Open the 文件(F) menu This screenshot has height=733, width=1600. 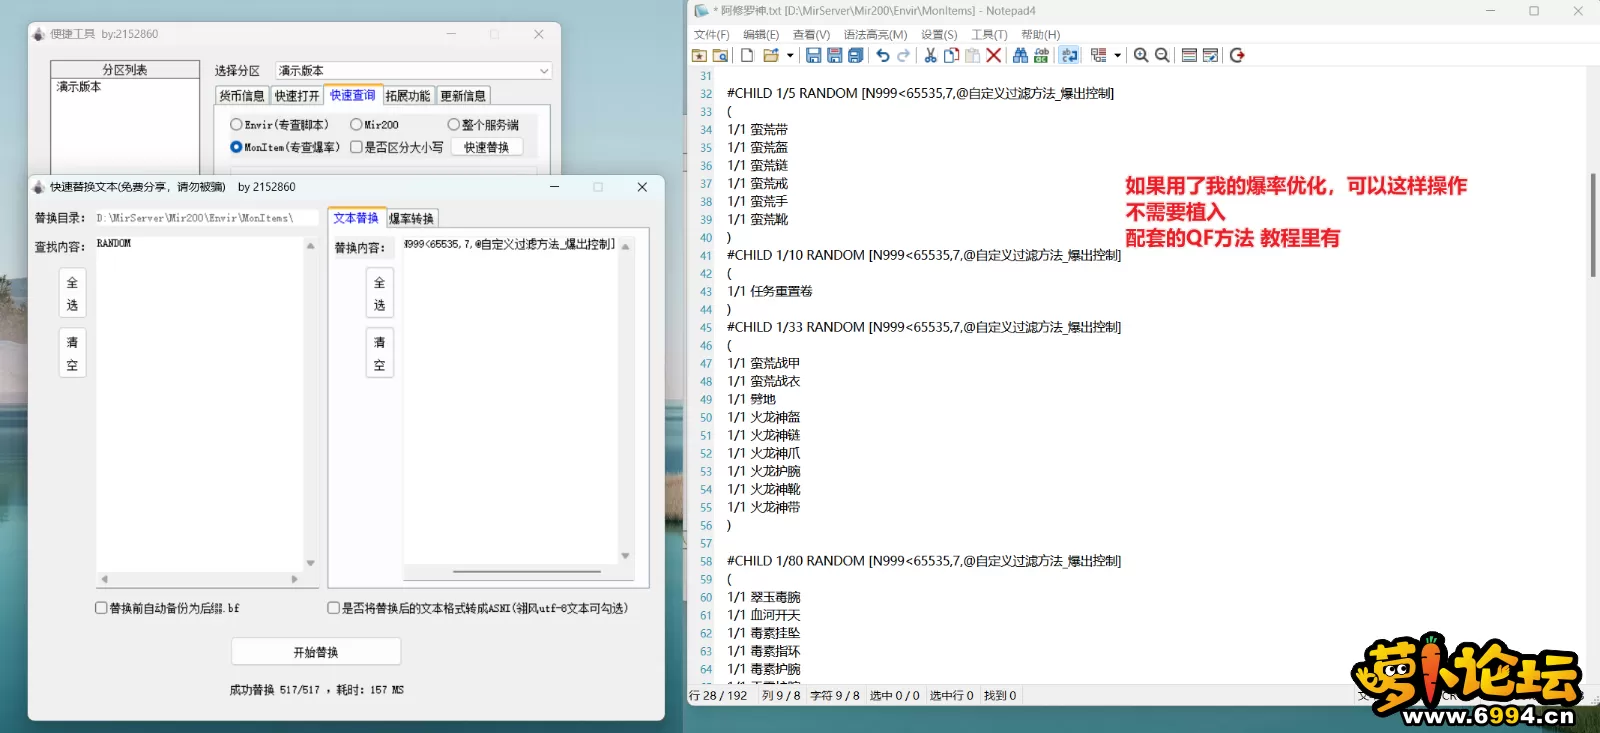pyautogui.click(x=711, y=35)
